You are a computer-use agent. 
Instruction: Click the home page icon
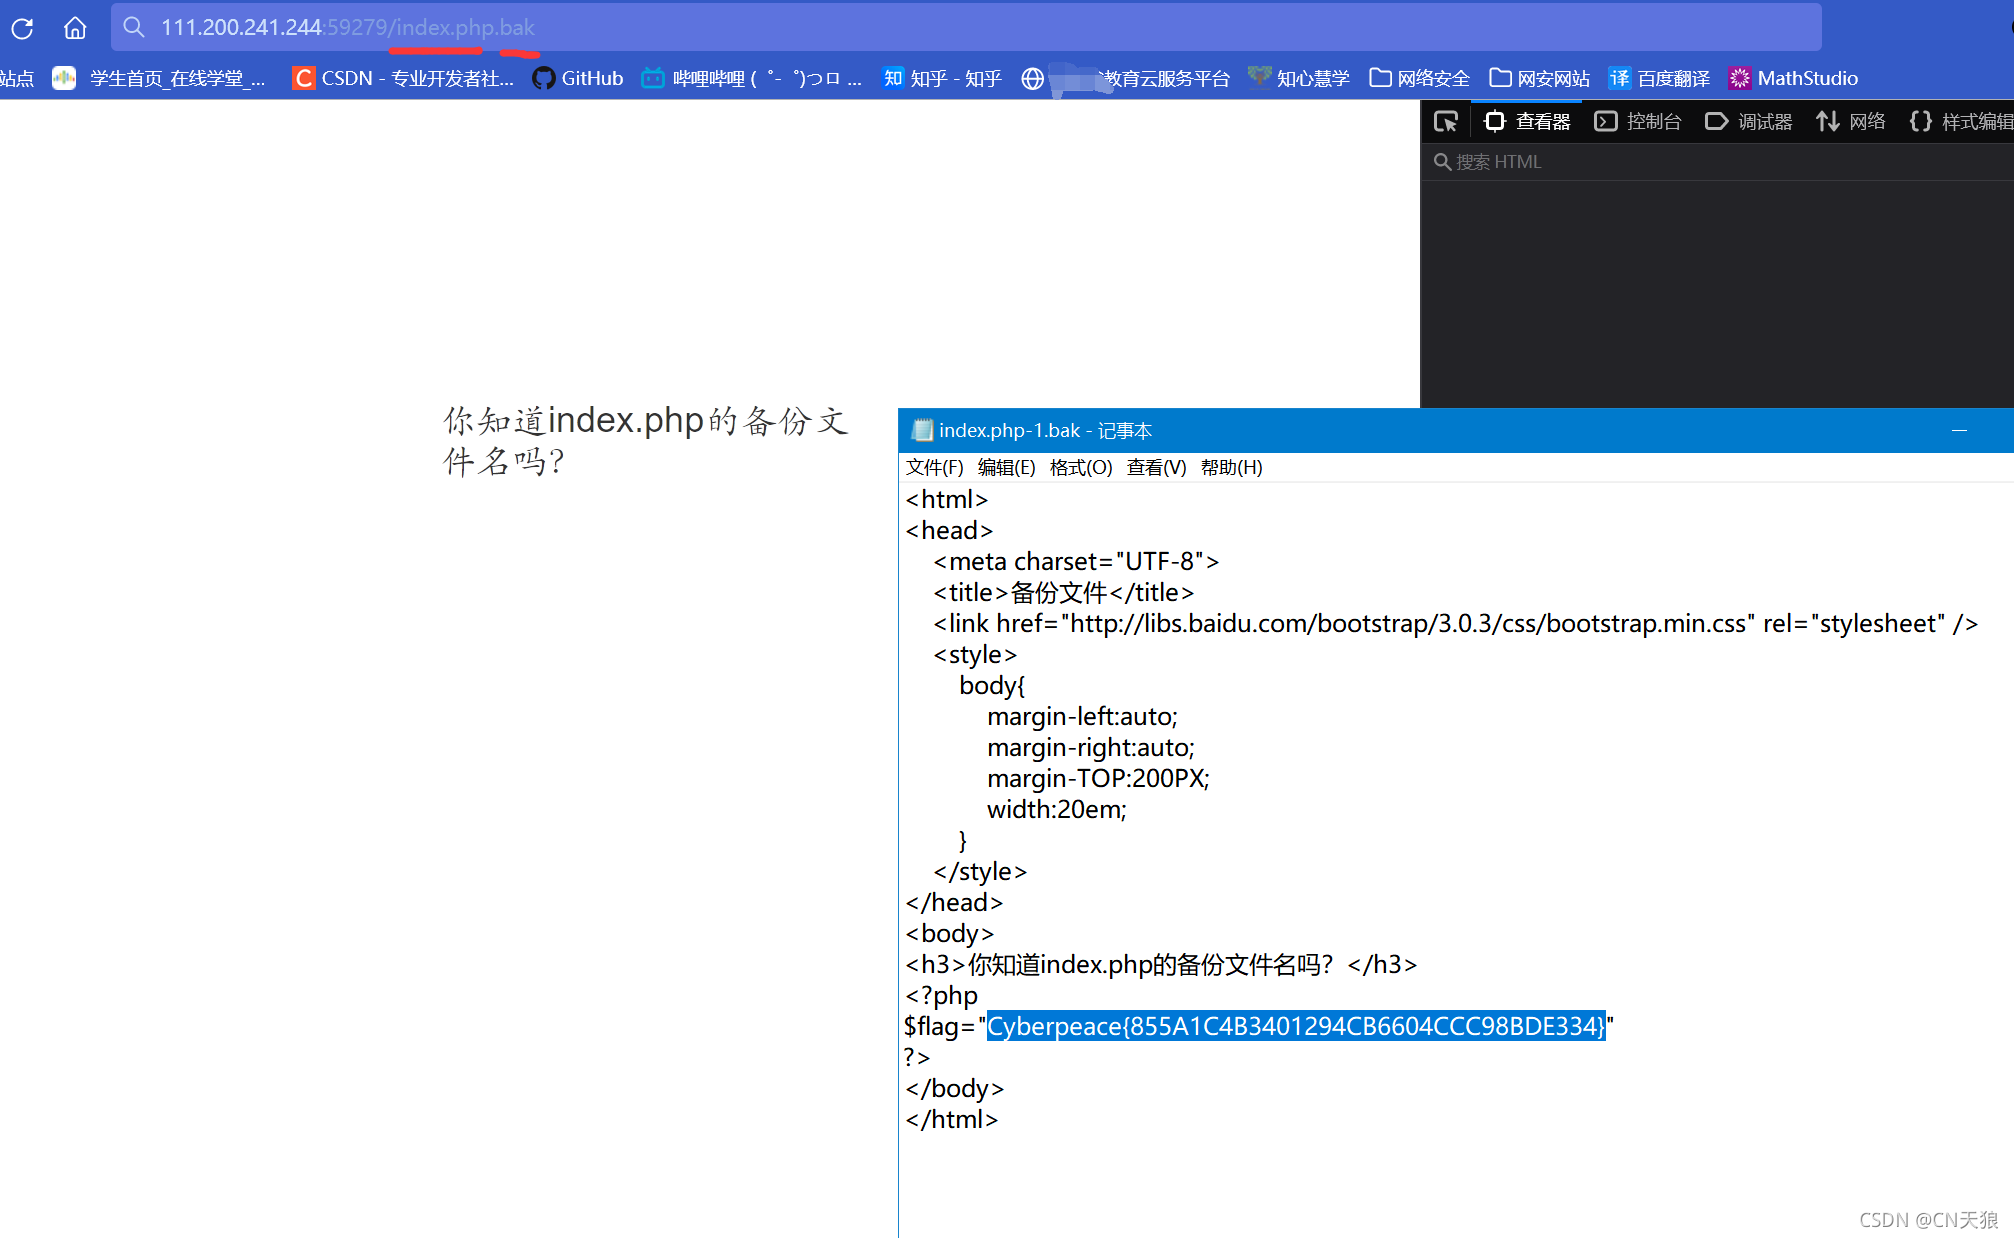tap(75, 28)
